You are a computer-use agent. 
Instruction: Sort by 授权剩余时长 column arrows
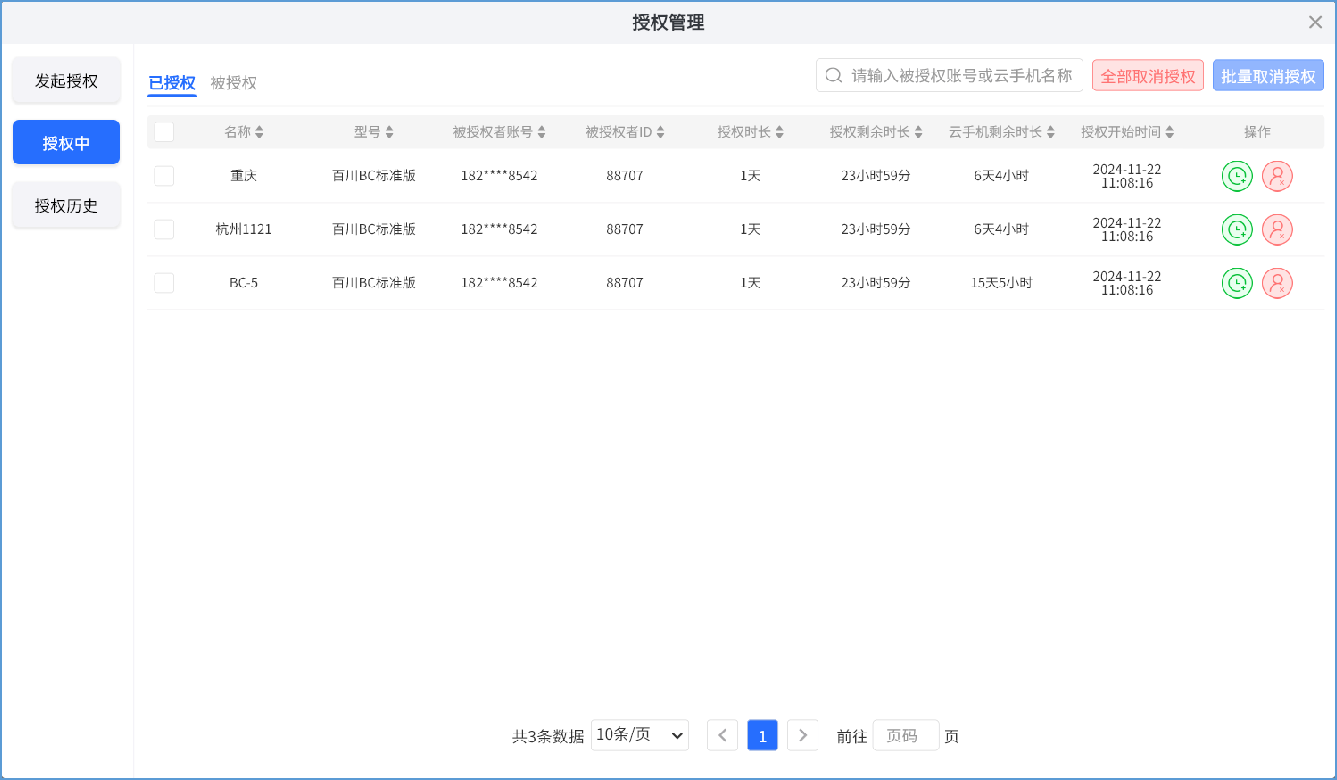[x=917, y=132]
